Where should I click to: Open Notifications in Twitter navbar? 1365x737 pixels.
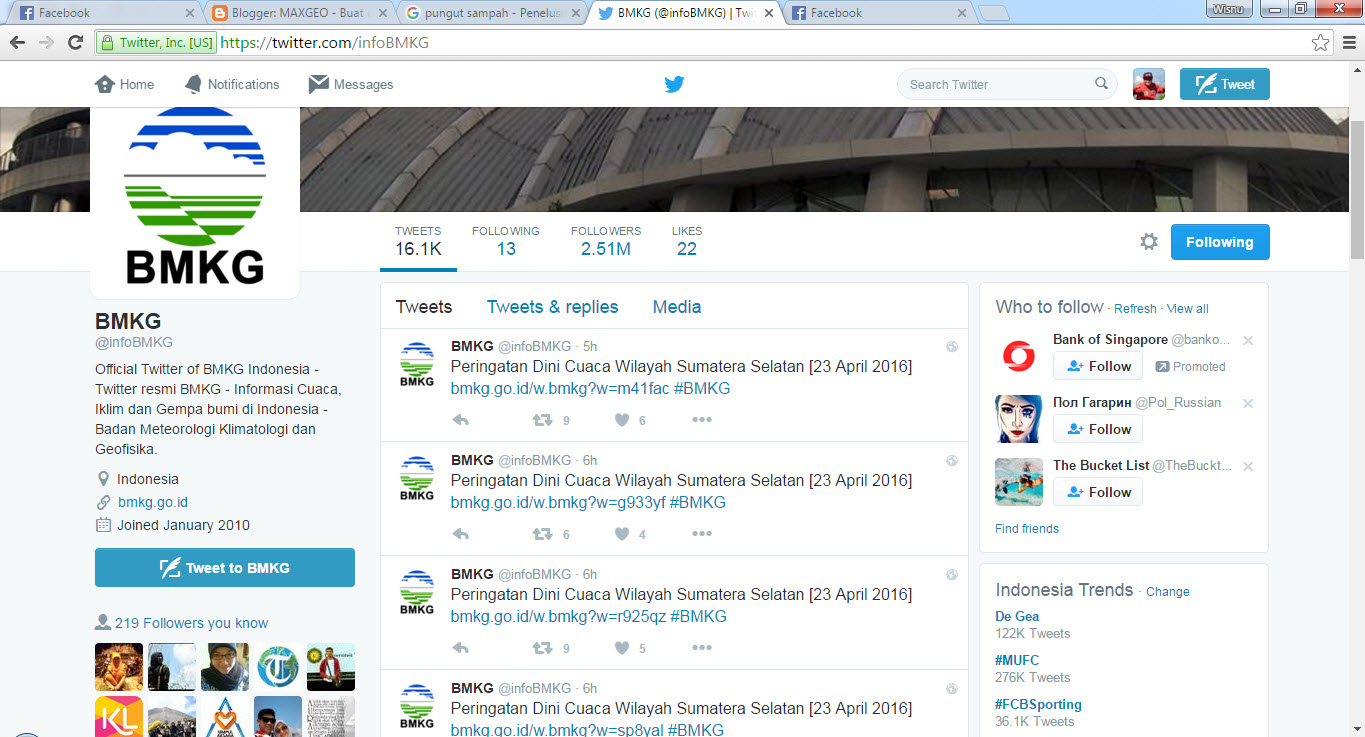(x=232, y=84)
